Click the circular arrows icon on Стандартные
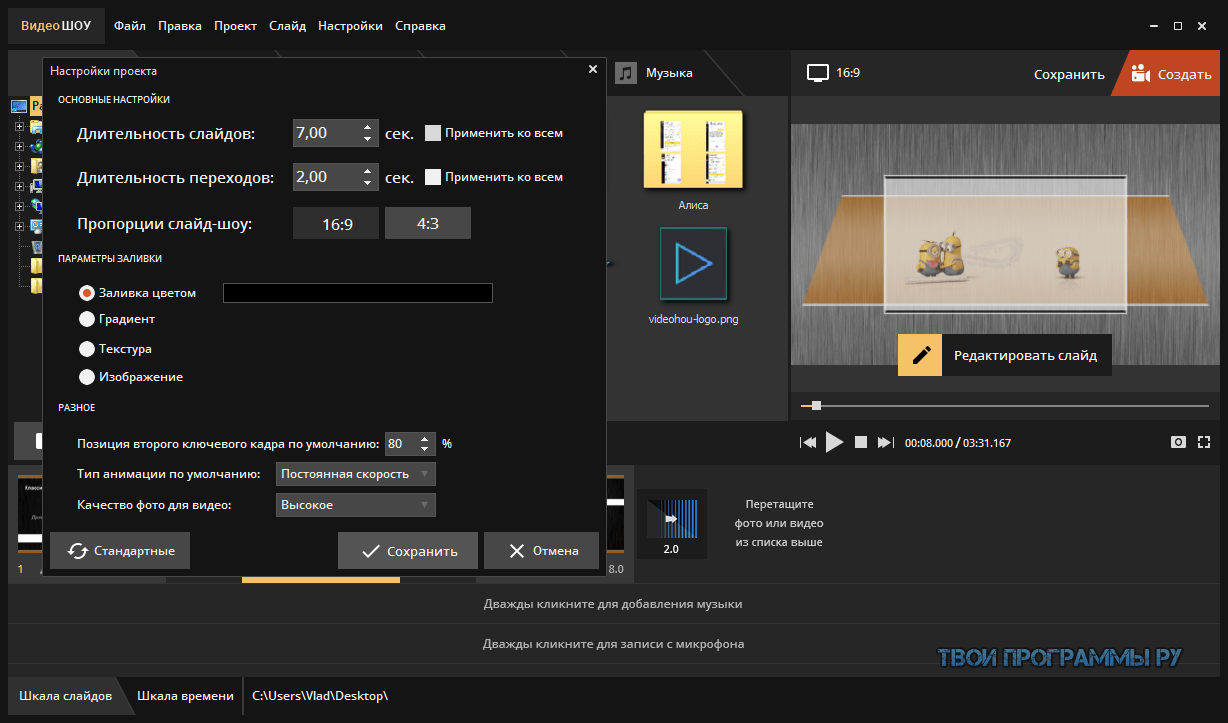Image resolution: width=1228 pixels, height=723 pixels. click(77, 550)
